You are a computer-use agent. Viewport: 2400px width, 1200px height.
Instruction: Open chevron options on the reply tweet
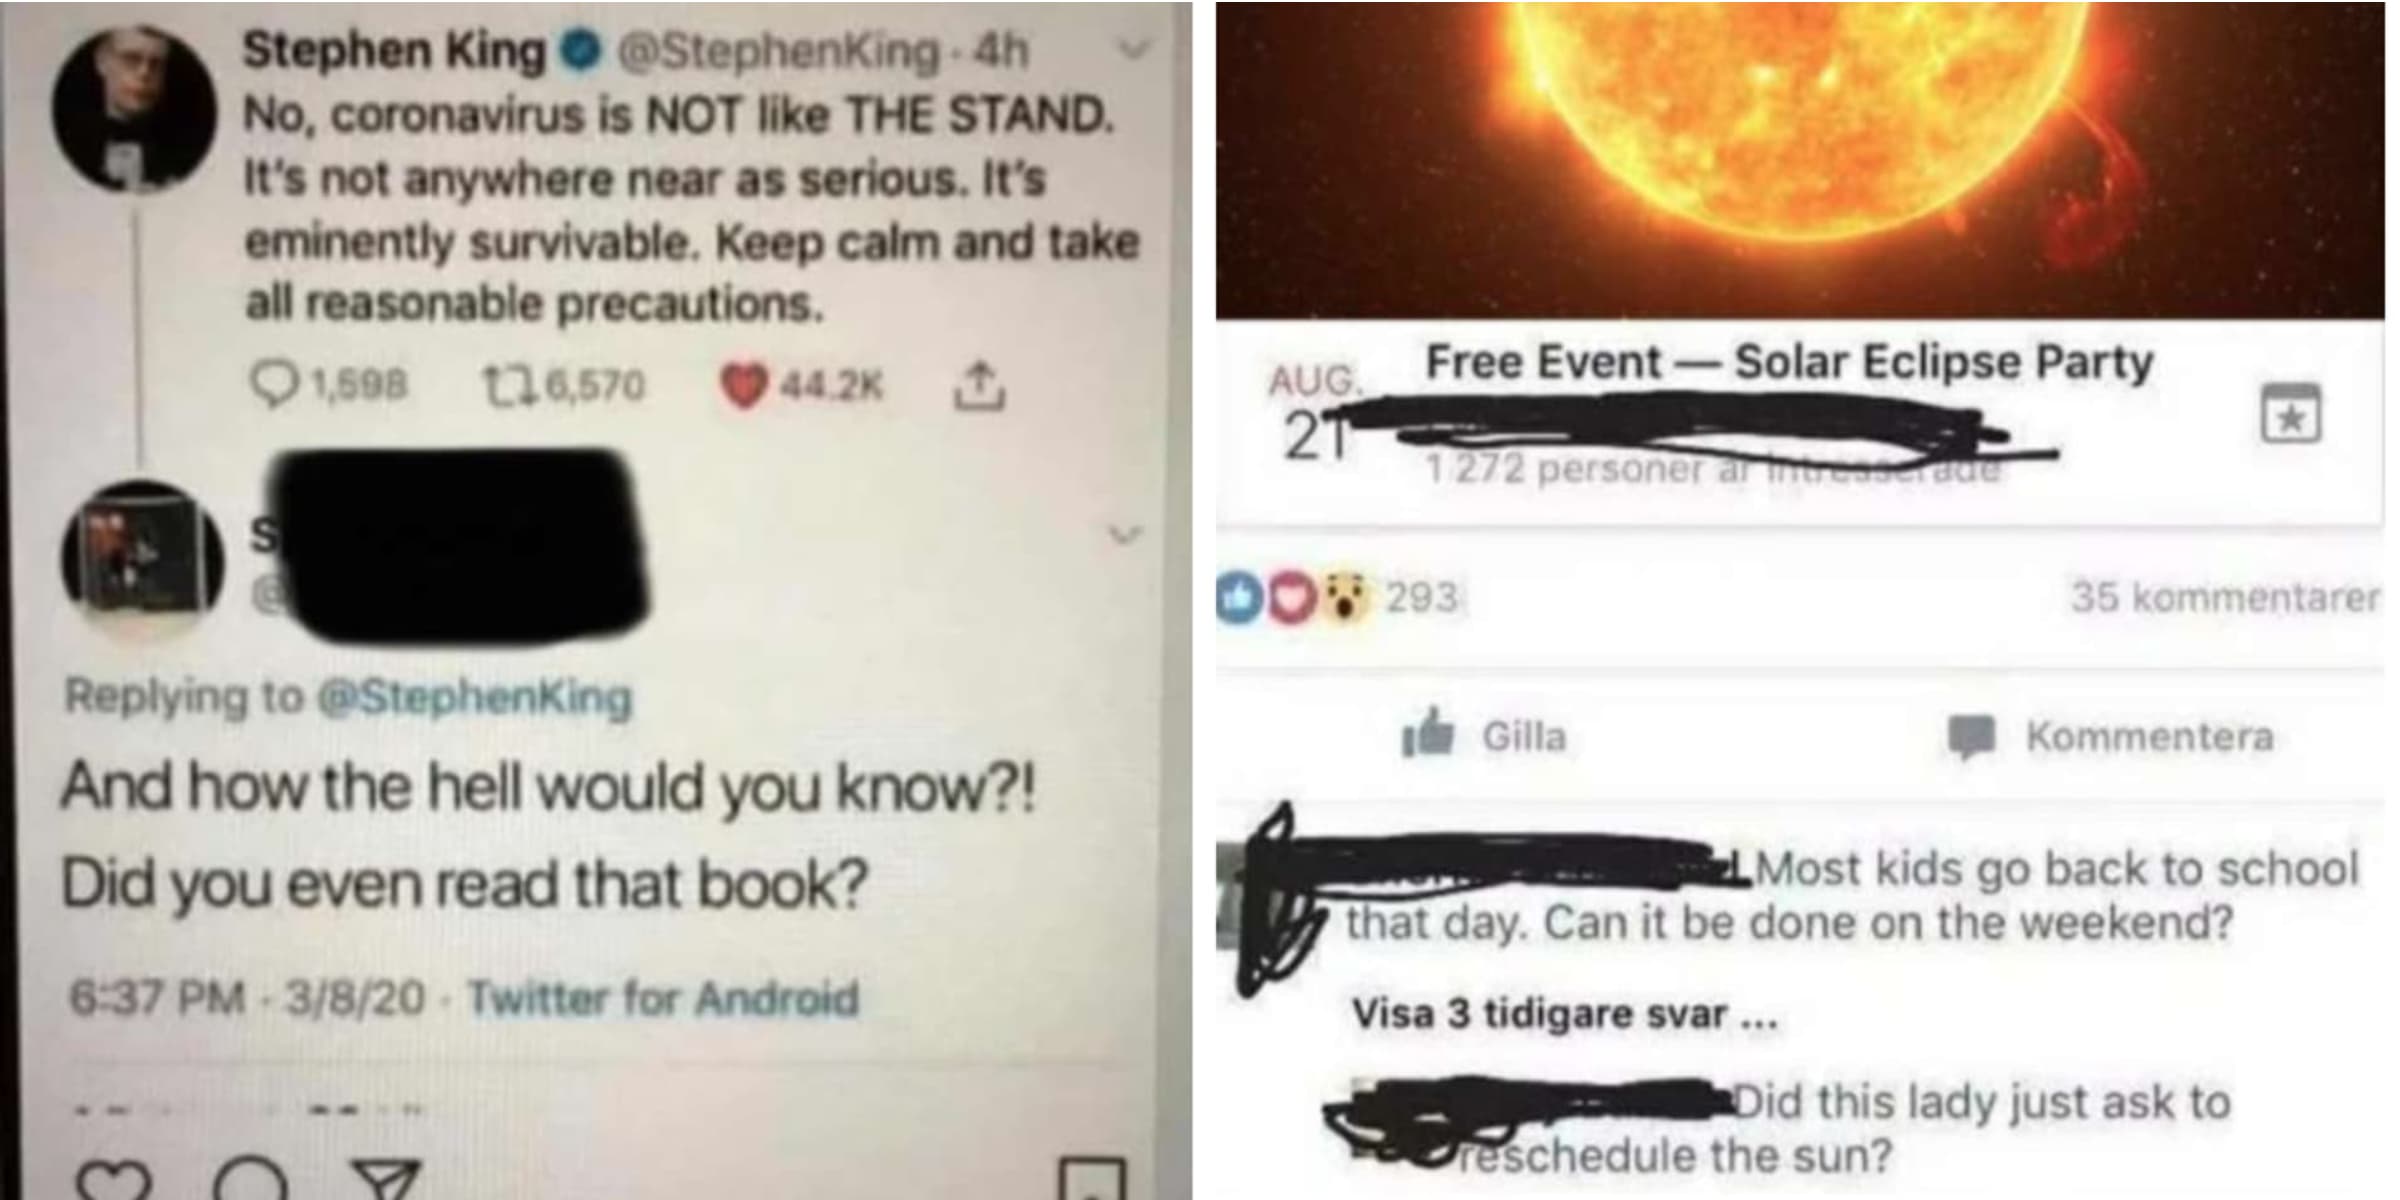coord(1125,536)
